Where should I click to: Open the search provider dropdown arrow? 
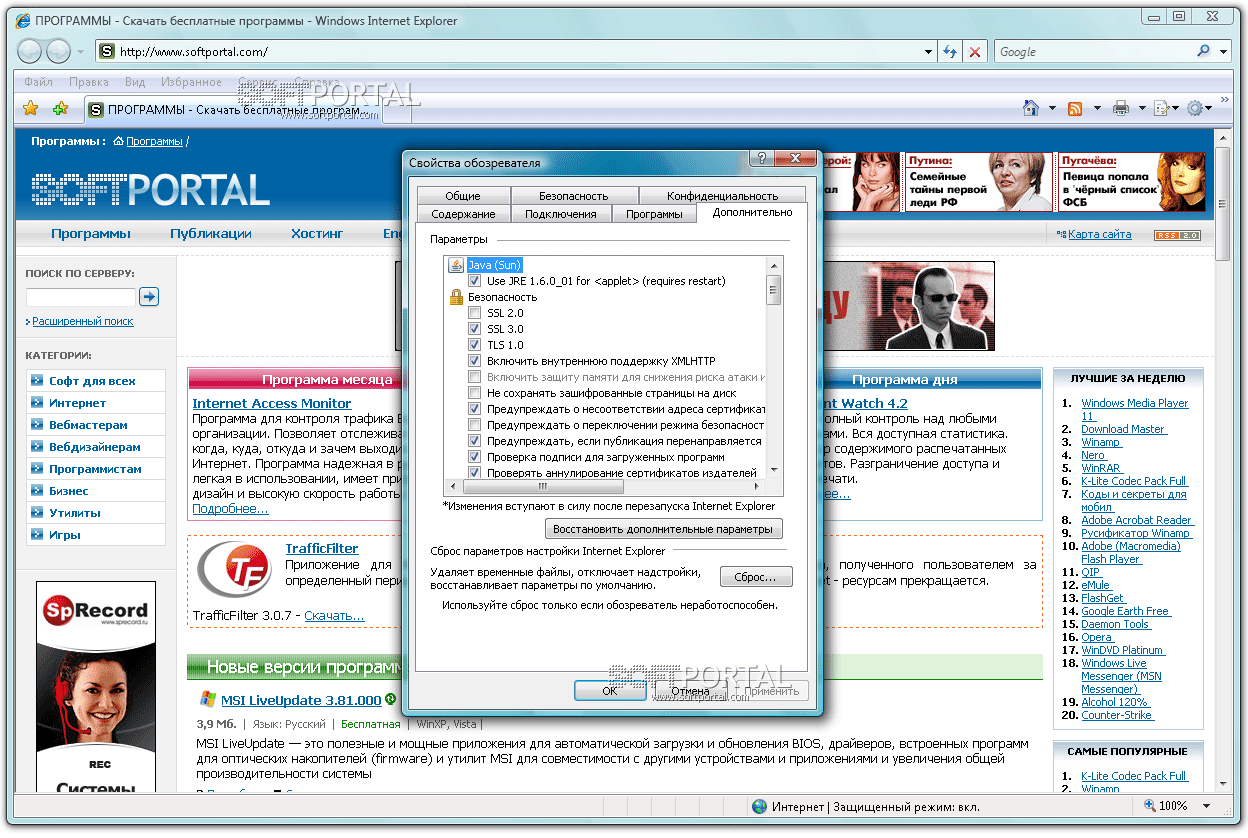tap(1223, 52)
